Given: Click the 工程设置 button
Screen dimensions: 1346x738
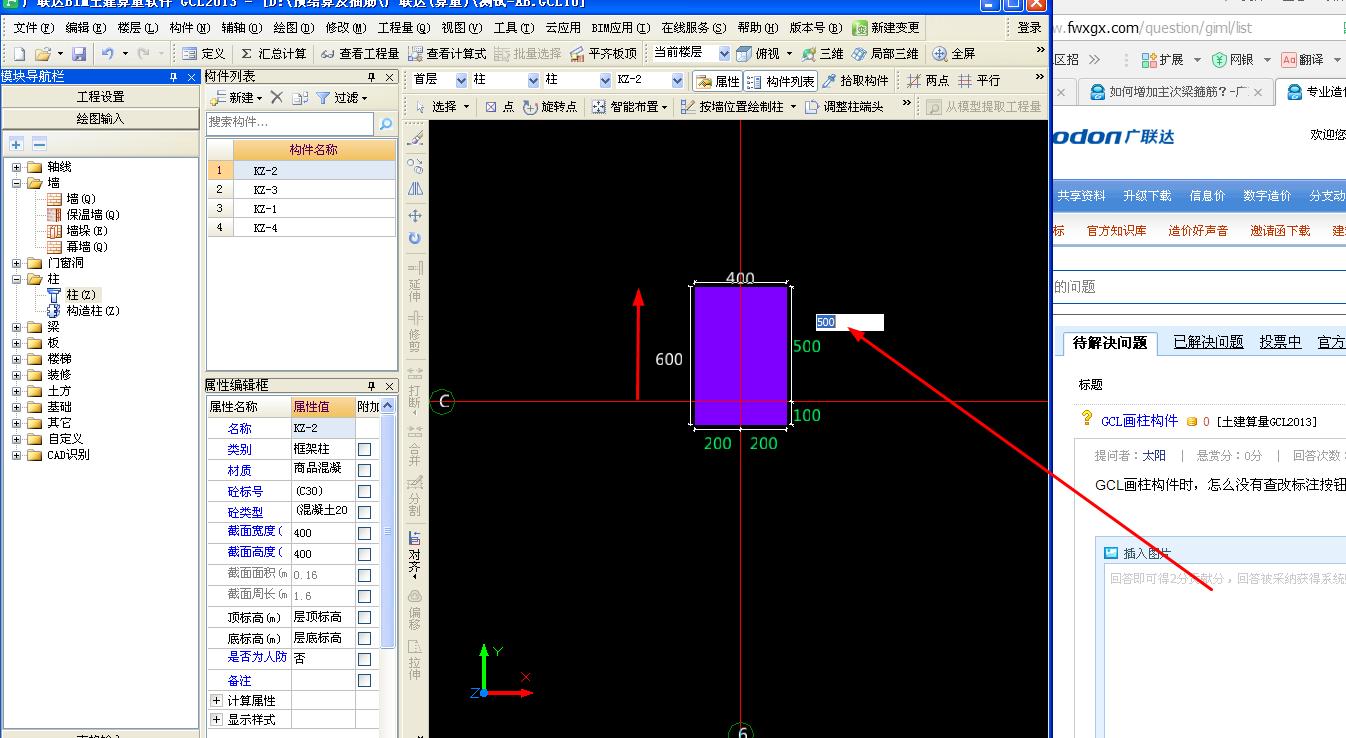Looking at the screenshot, I should point(101,97).
